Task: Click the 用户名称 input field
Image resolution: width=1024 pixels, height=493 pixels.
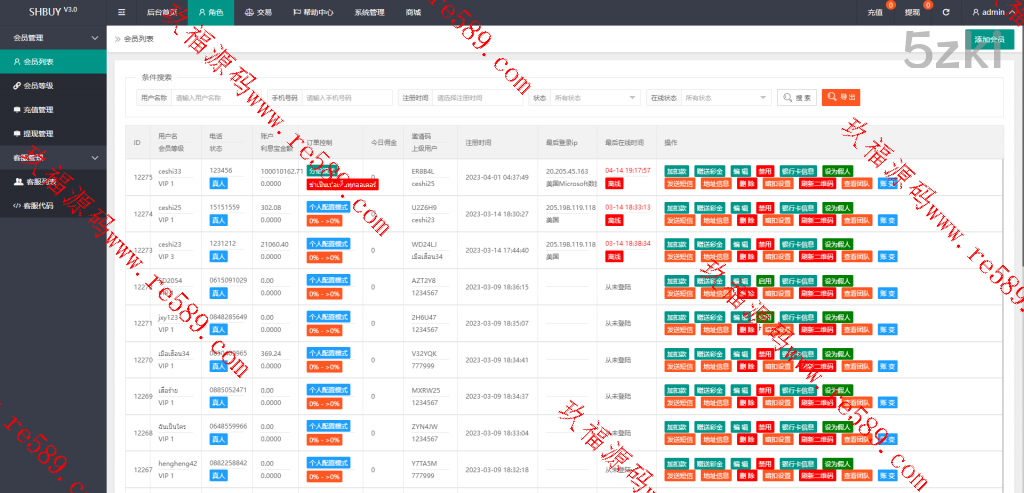Action: [216, 98]
